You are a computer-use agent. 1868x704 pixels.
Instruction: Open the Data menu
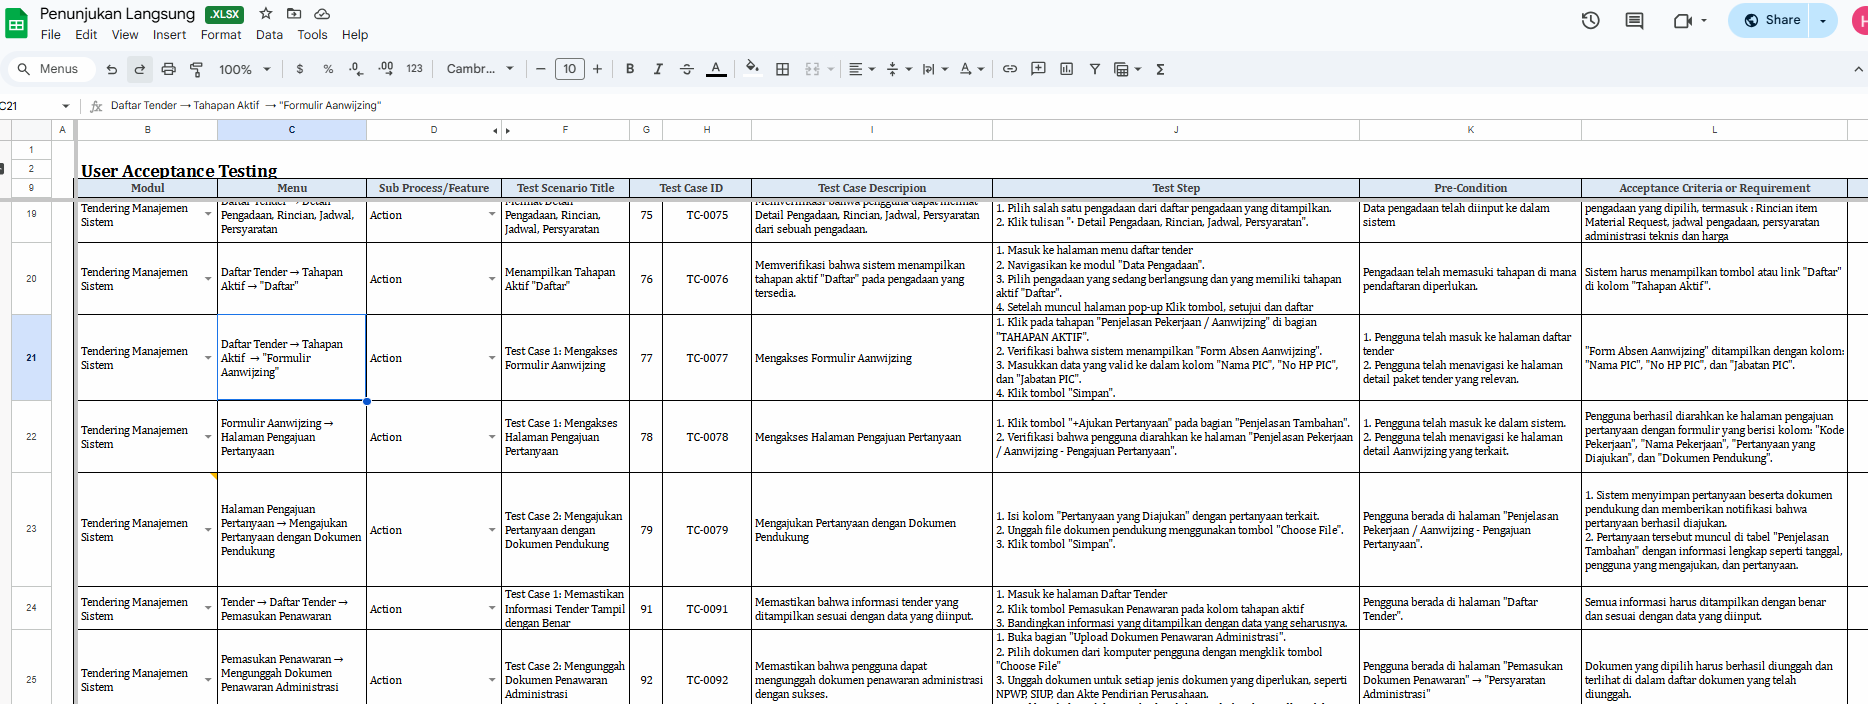pyautogui.click(x=269, y=35)
